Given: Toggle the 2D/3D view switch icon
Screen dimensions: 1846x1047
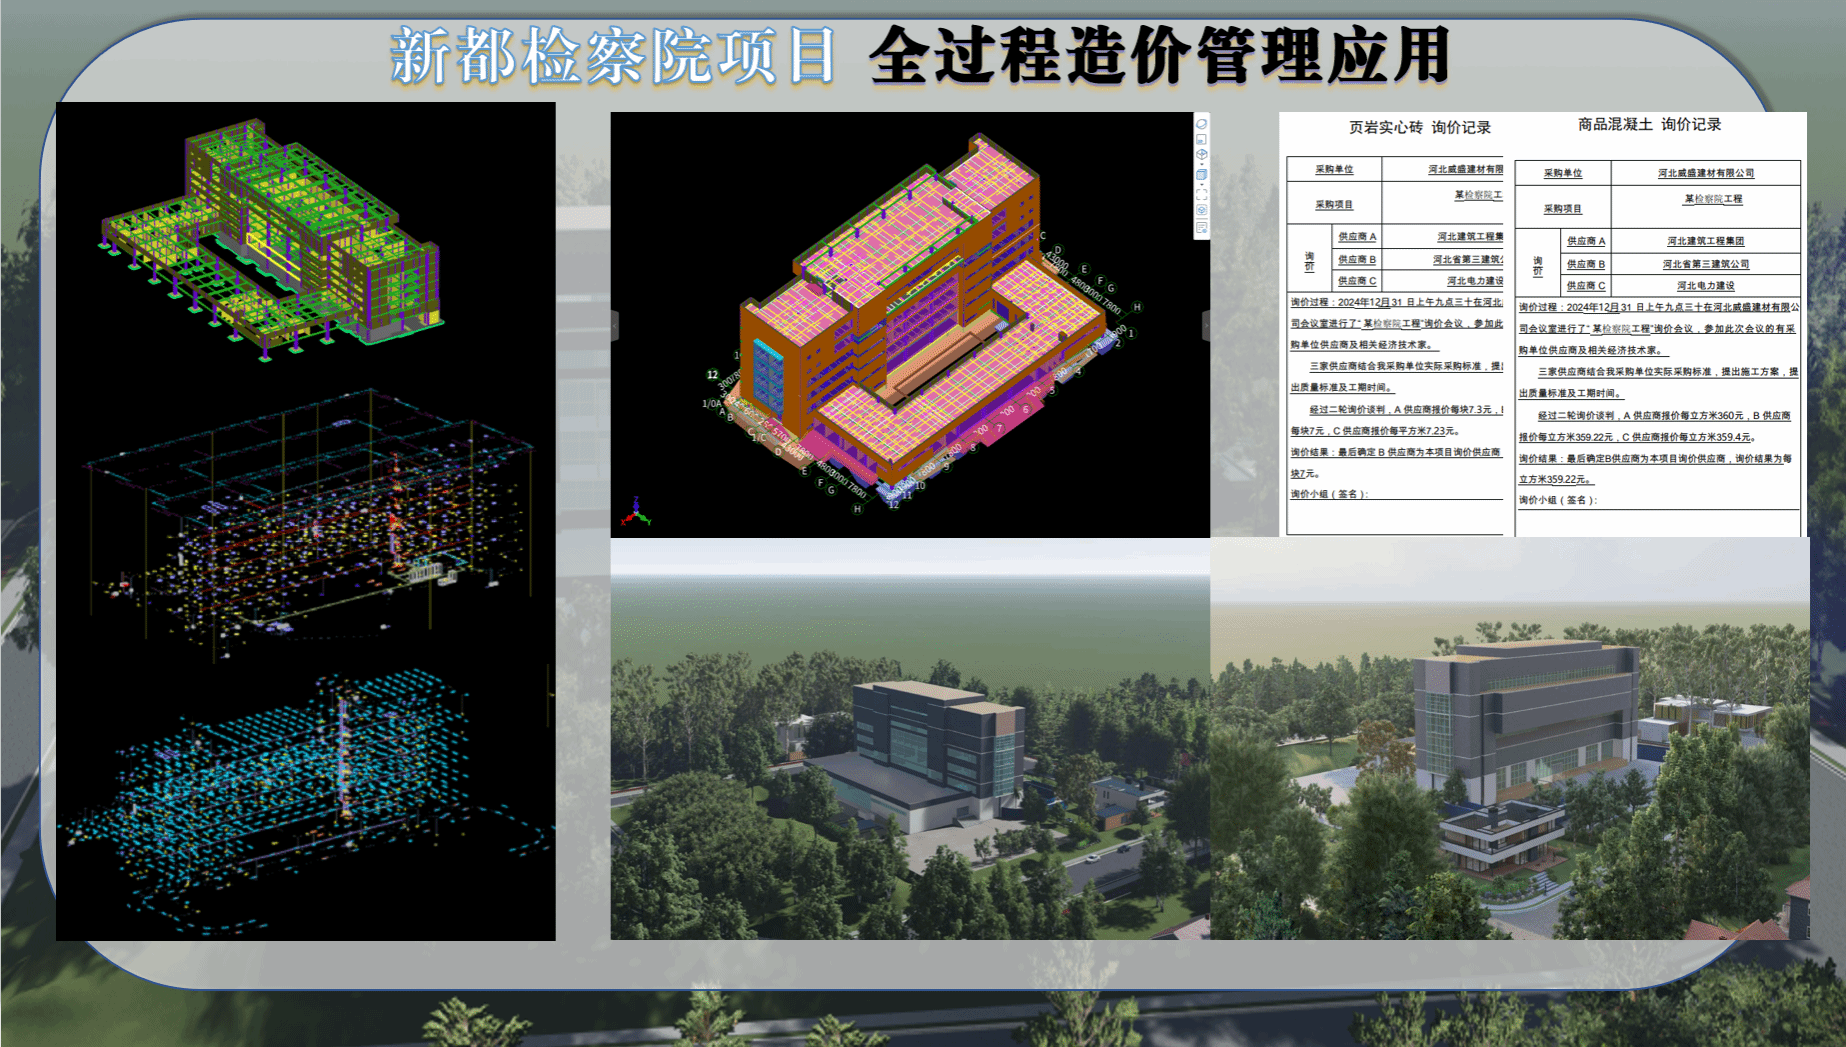Looking at the screenshot, I should click(x=1202, y=139).
